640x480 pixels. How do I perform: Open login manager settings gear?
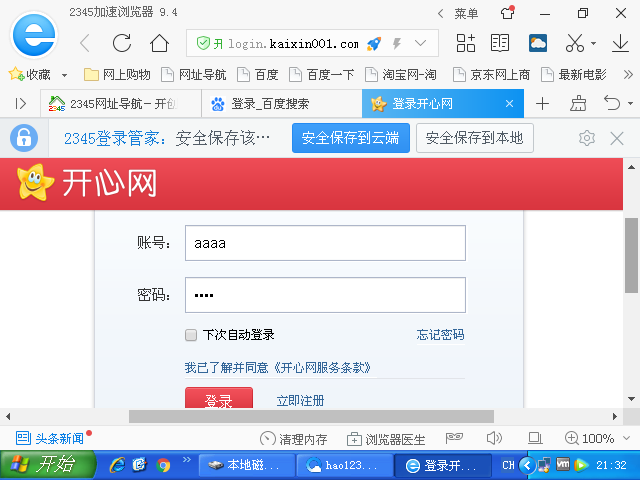coord(587,138)
